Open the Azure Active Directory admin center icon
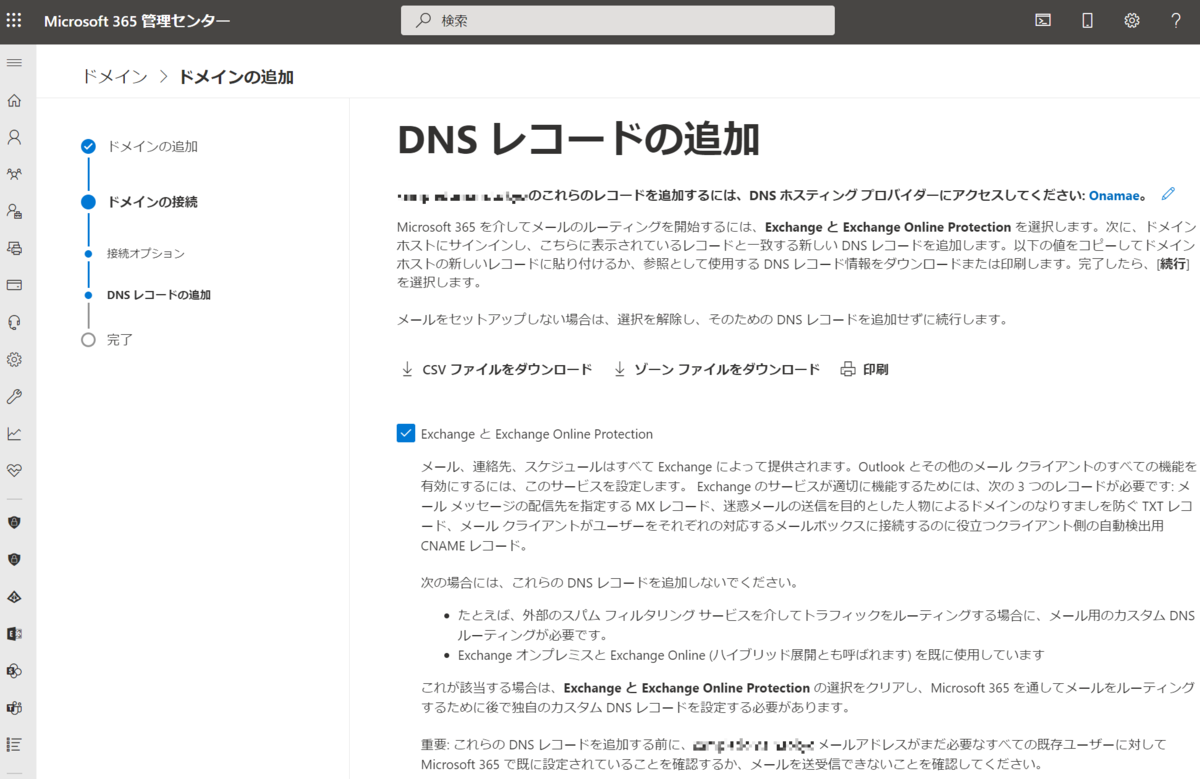 [x=14, y=596]
